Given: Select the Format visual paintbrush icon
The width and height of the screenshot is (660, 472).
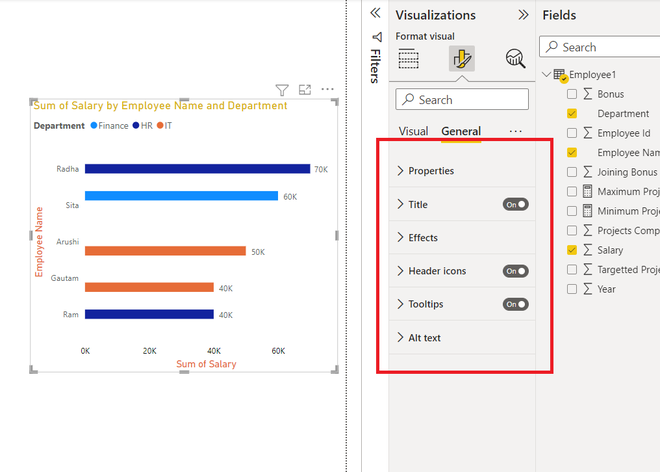Looking at the screenshot, I should [x=462, y=59].
